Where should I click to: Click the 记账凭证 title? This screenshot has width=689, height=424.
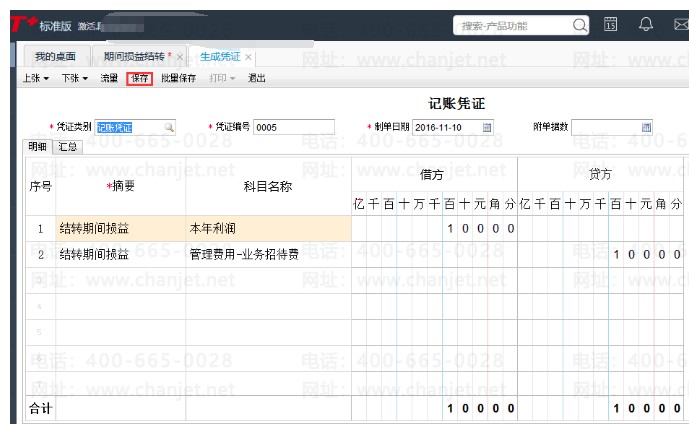click(457, 104)
